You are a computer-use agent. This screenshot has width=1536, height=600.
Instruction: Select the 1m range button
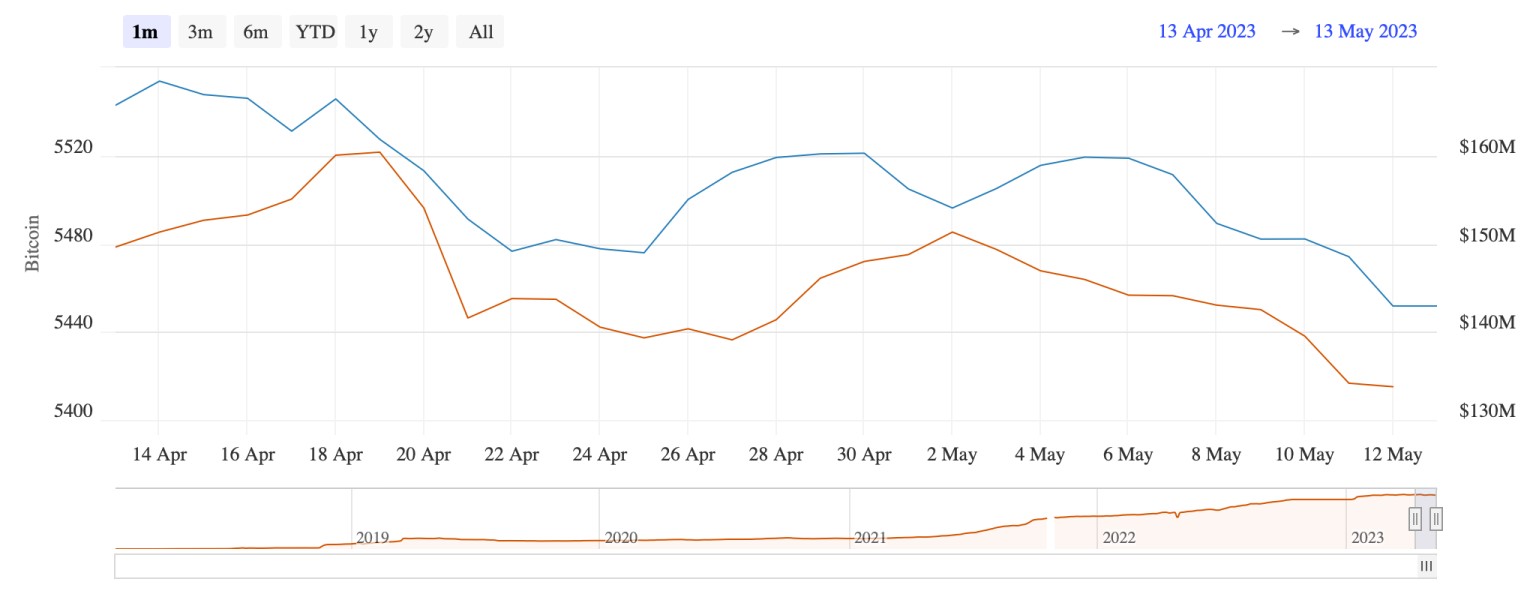point(146,32)
